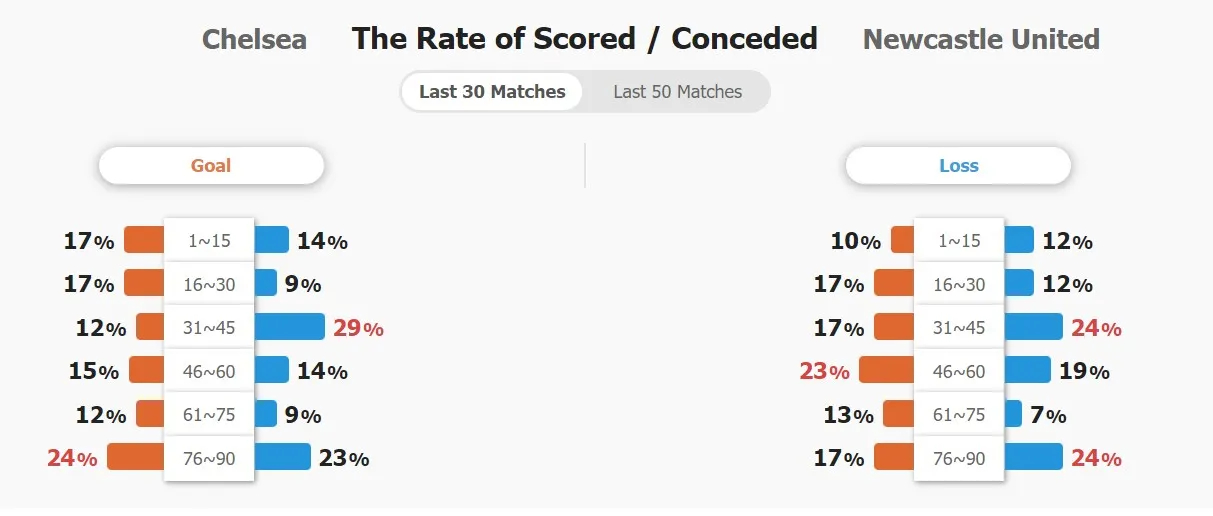Screen dimensions: 1213x516
Task: Click the orange 10% bar in Loss chart
Action: [903, 240]
